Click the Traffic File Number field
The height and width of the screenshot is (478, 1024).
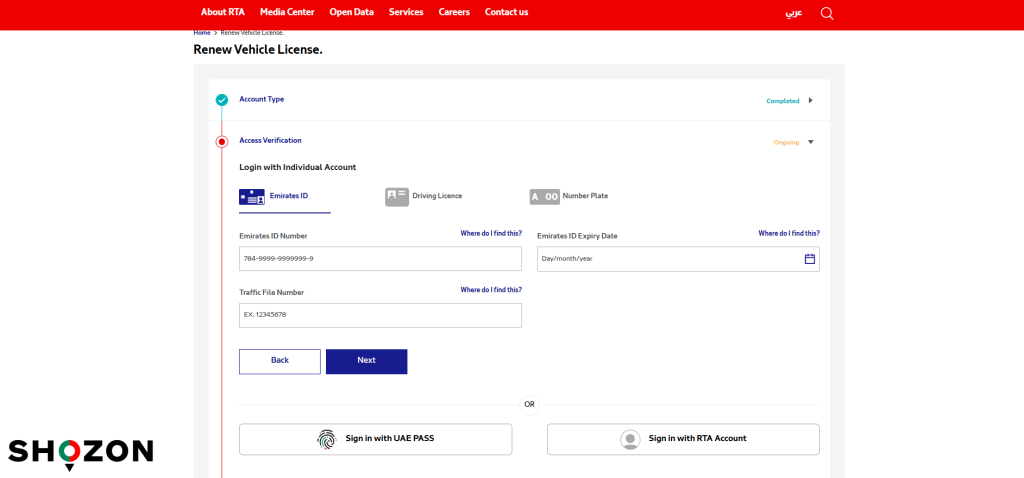(x=380, y=315)
